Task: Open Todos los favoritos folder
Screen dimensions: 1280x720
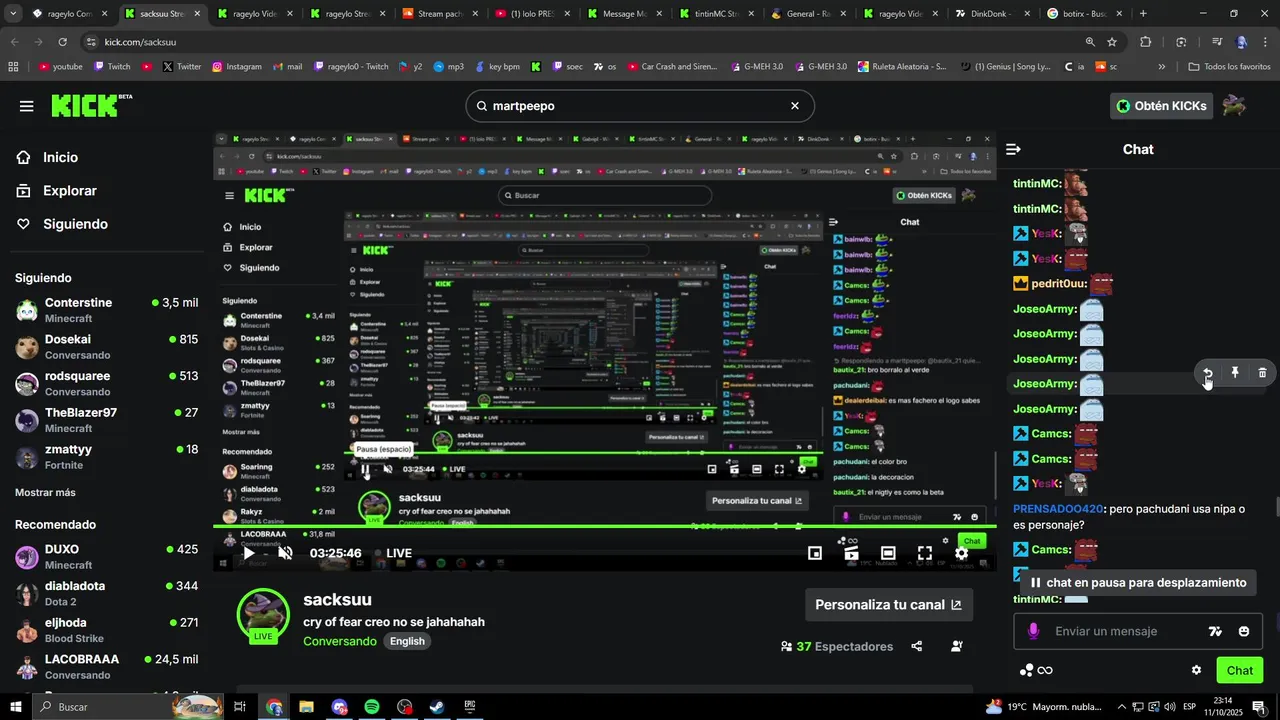Action: pyautogui.click(x=1229, y=67)
